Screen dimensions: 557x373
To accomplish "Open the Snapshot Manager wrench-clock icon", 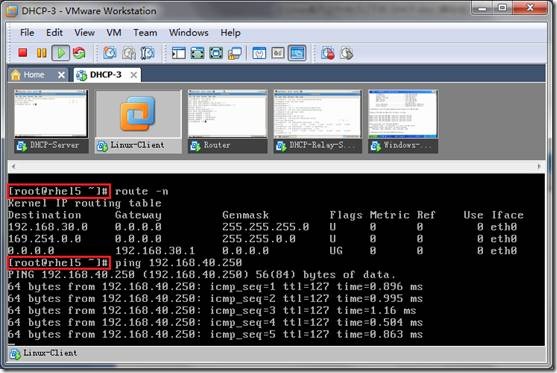I will tap(147, 53).
